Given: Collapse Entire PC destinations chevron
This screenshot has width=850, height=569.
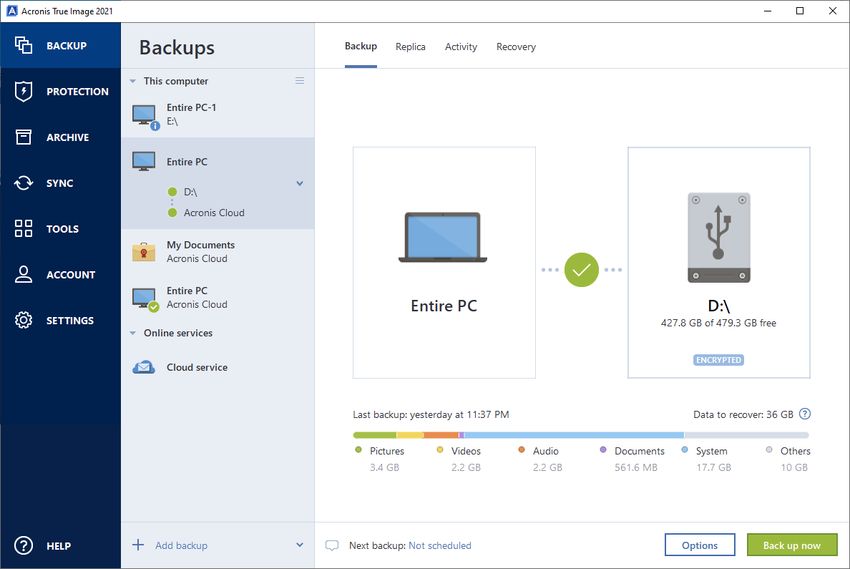Looking at the screenshot, I should pos(299,184).
